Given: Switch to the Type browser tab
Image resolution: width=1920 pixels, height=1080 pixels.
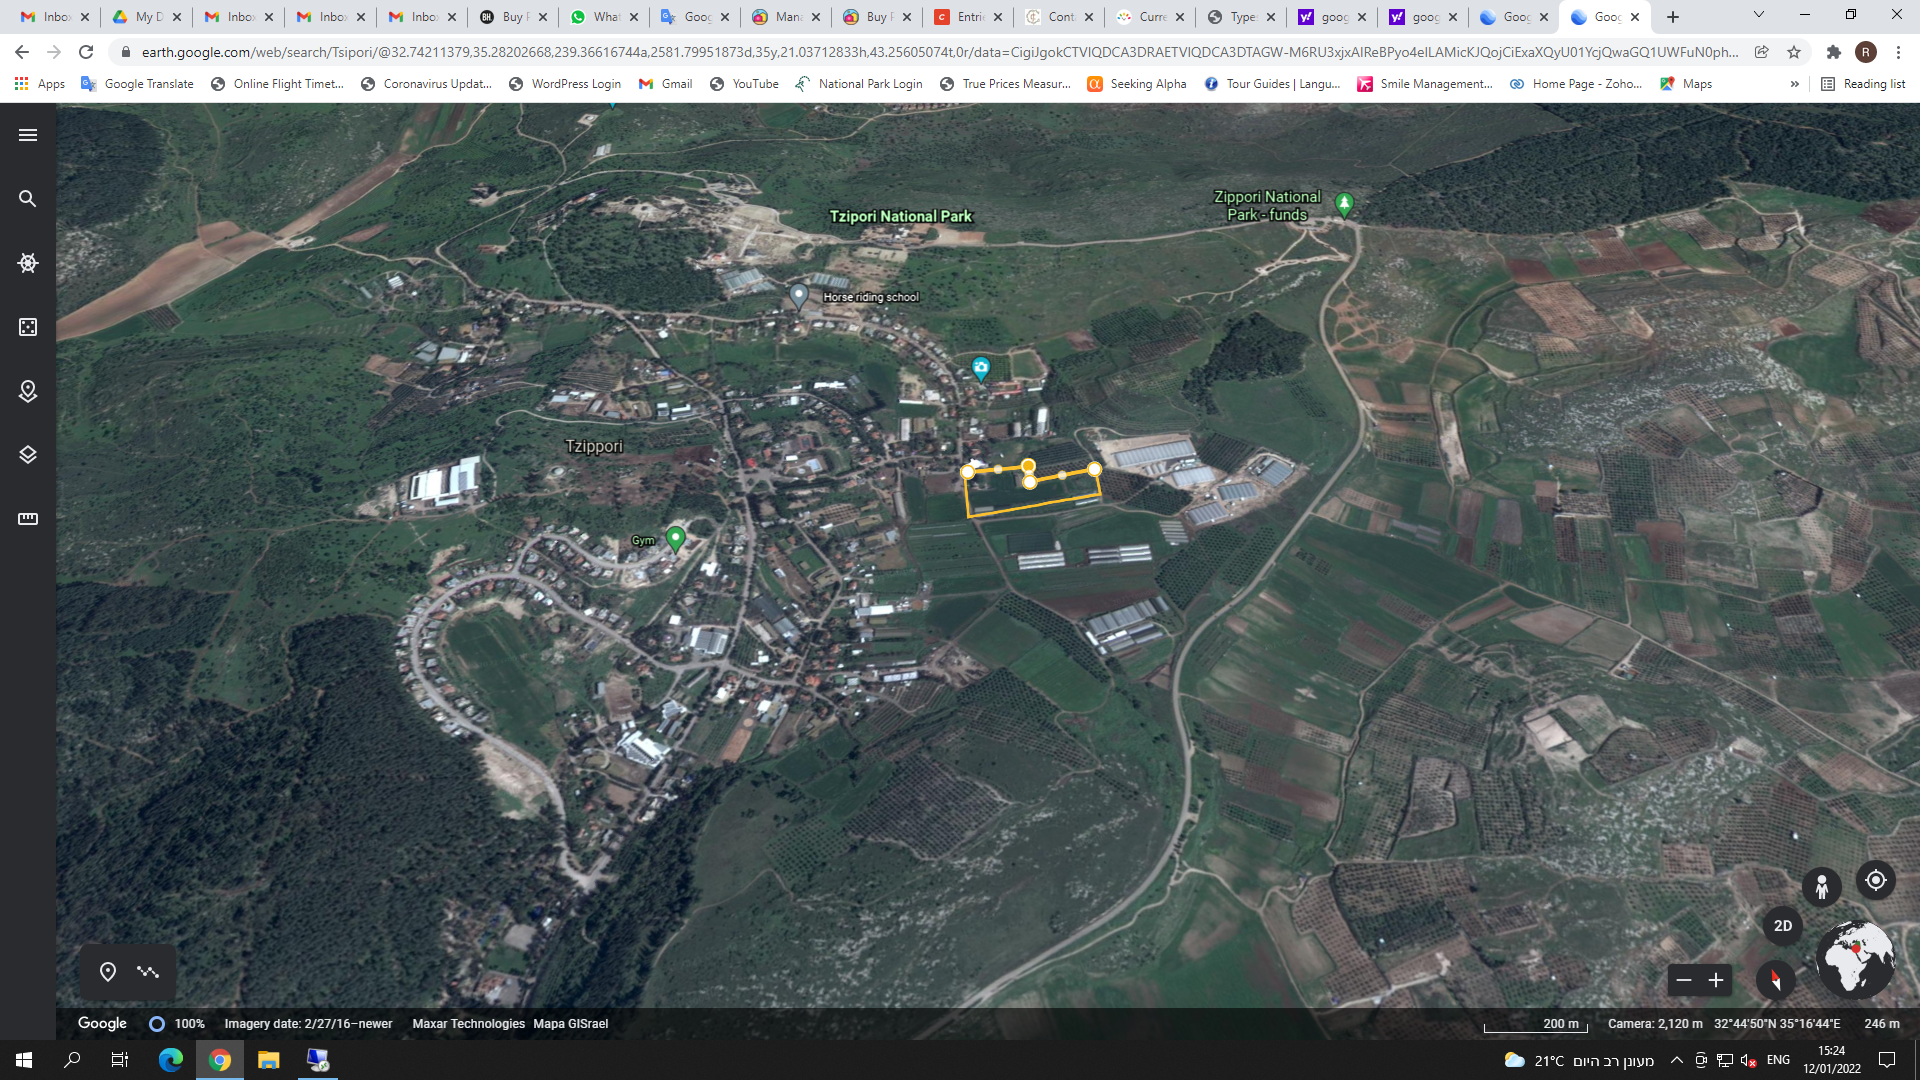Looking at the screenshot, I should [x=1241, y=17].
